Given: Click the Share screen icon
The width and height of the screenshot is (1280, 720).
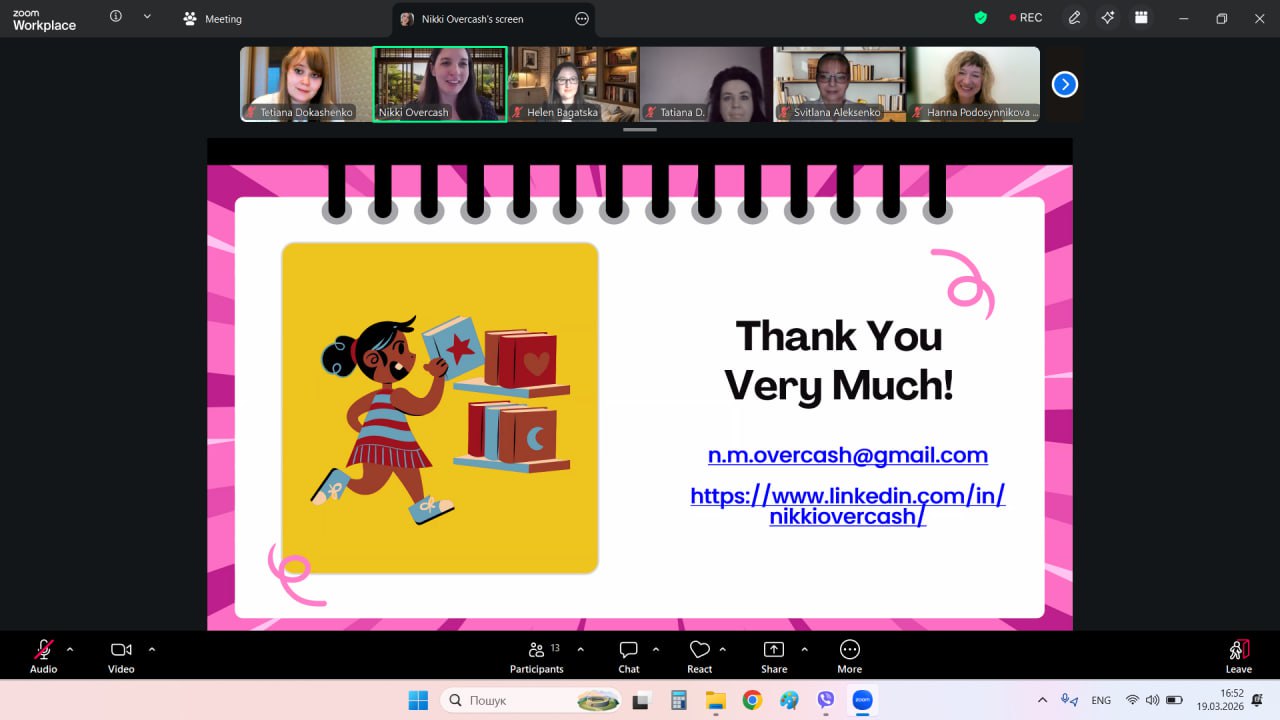Looking at the screenshot, I should (773, 650).
